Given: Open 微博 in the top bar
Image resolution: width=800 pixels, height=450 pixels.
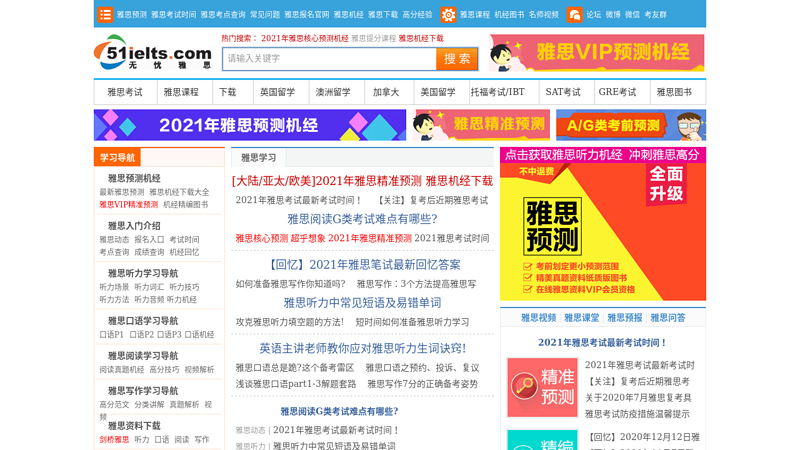Looking at the screenshot, I should tap(613, 15).
